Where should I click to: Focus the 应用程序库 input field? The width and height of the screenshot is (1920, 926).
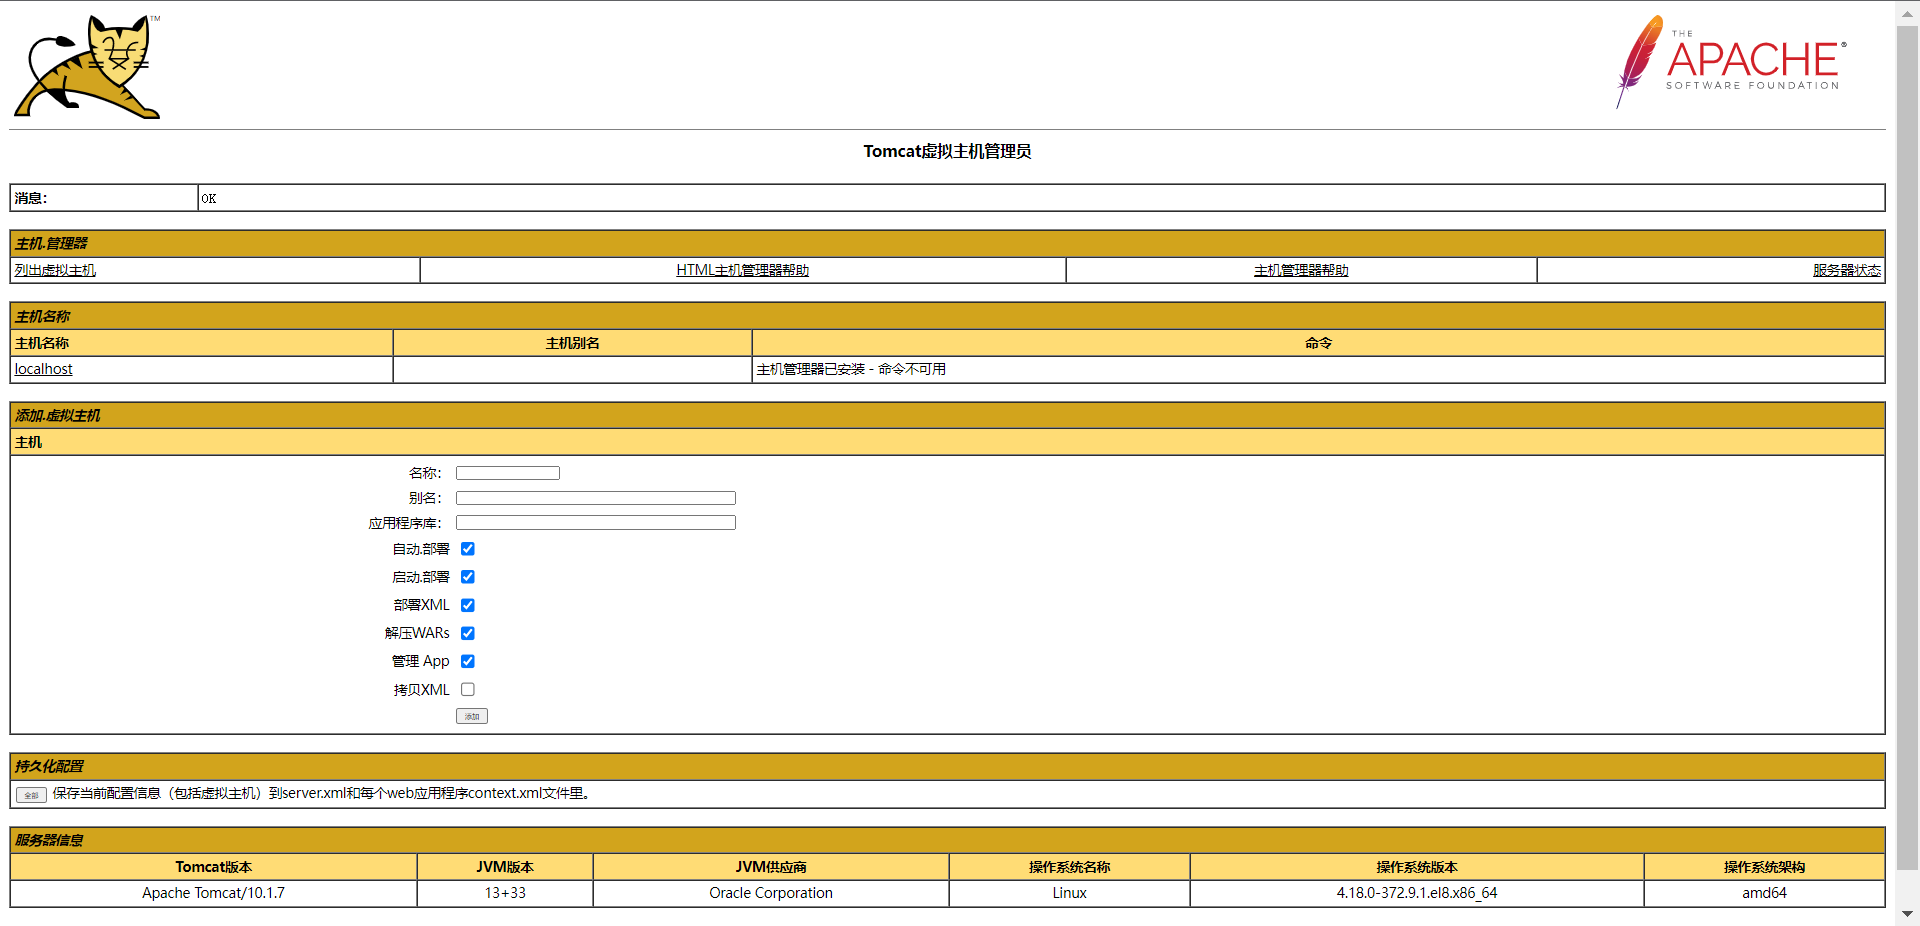click(596, 523)
